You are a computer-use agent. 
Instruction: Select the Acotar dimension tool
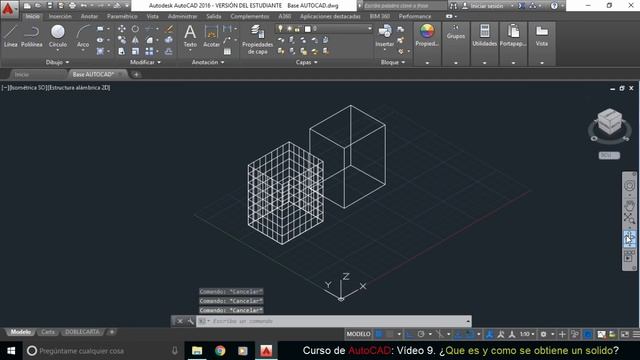(x=211, y=36)
